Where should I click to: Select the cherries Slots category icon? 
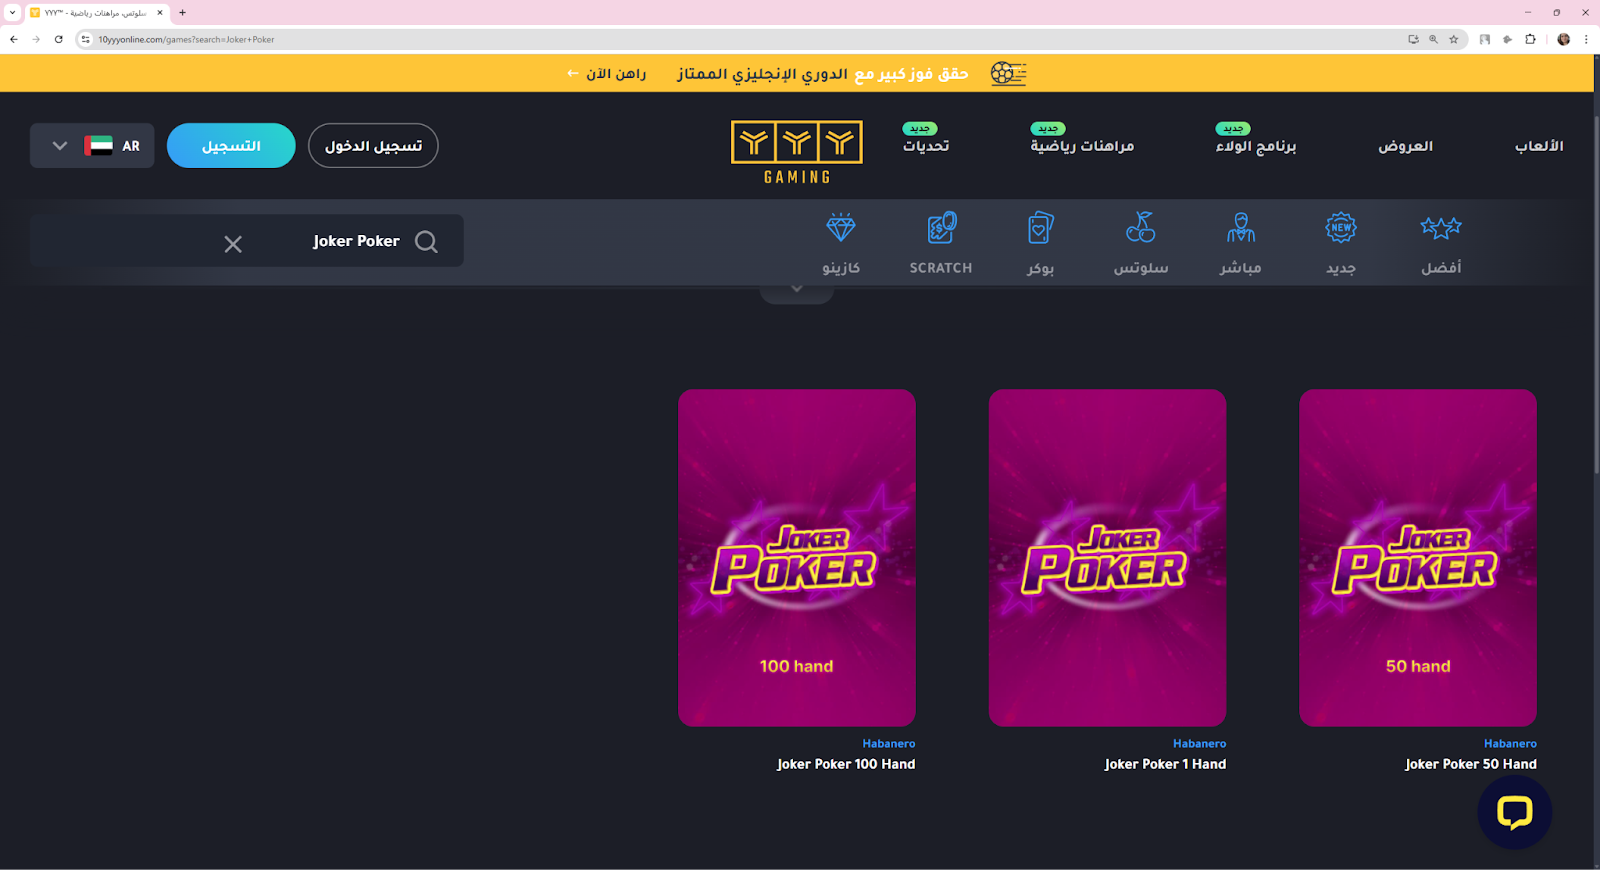point(1140,227)
